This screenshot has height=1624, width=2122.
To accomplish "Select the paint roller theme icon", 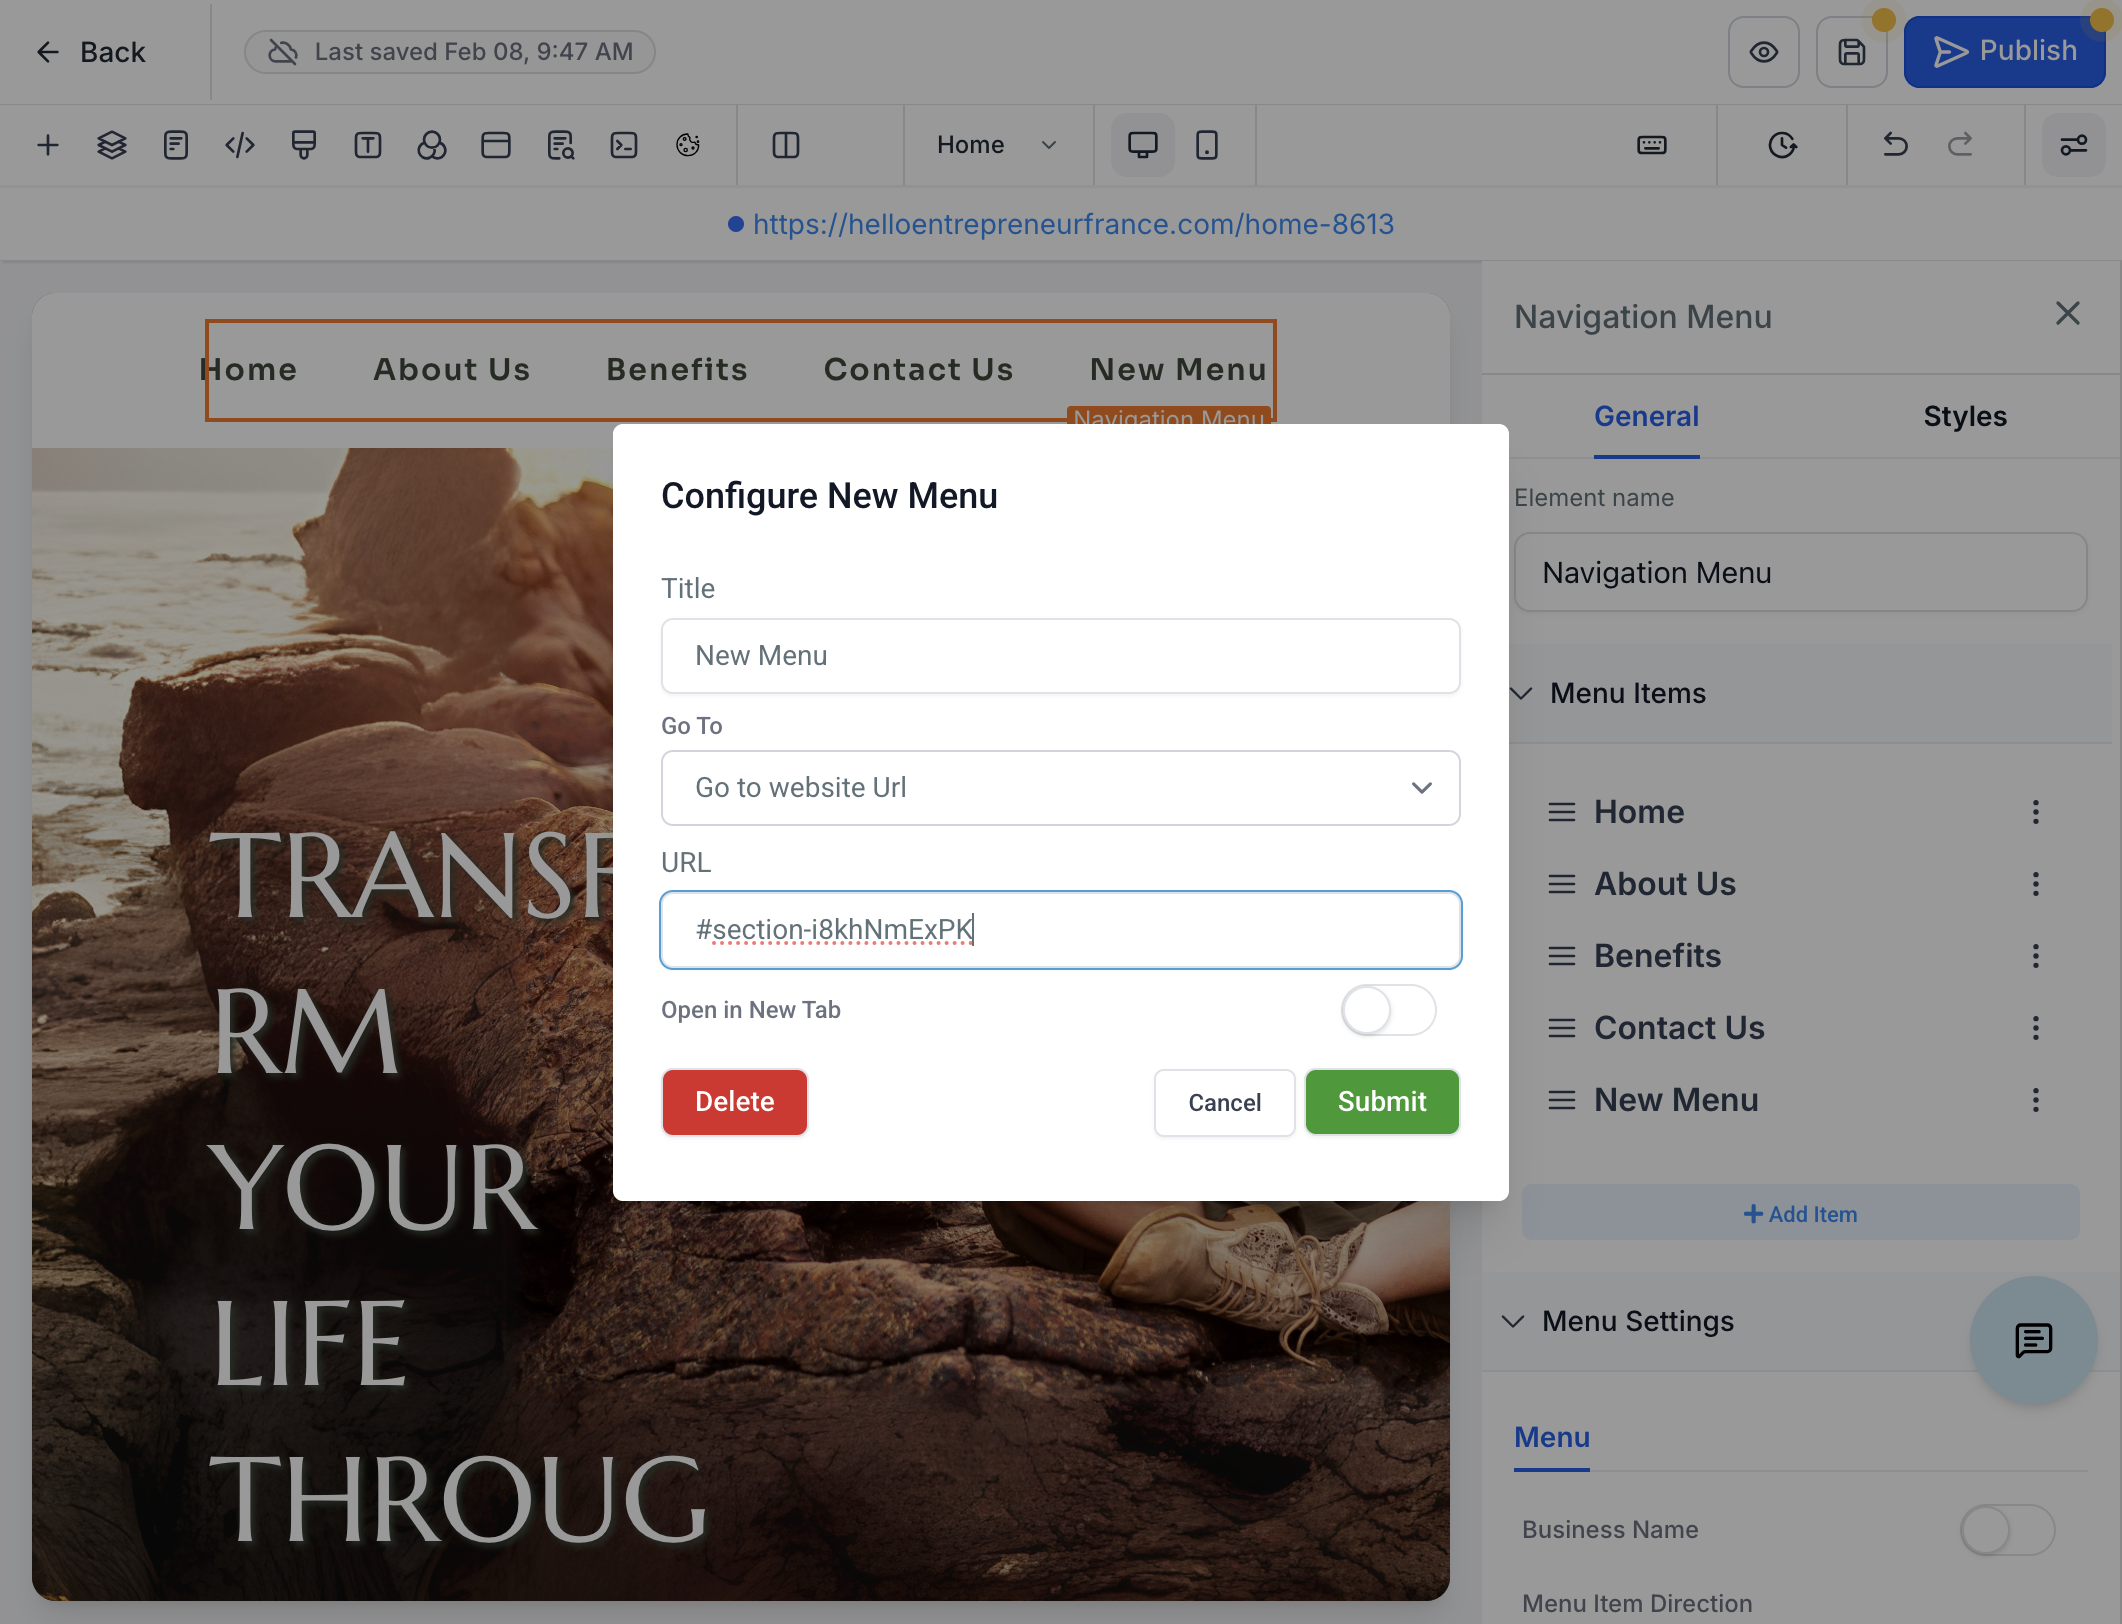I will (x=304, y=145).
